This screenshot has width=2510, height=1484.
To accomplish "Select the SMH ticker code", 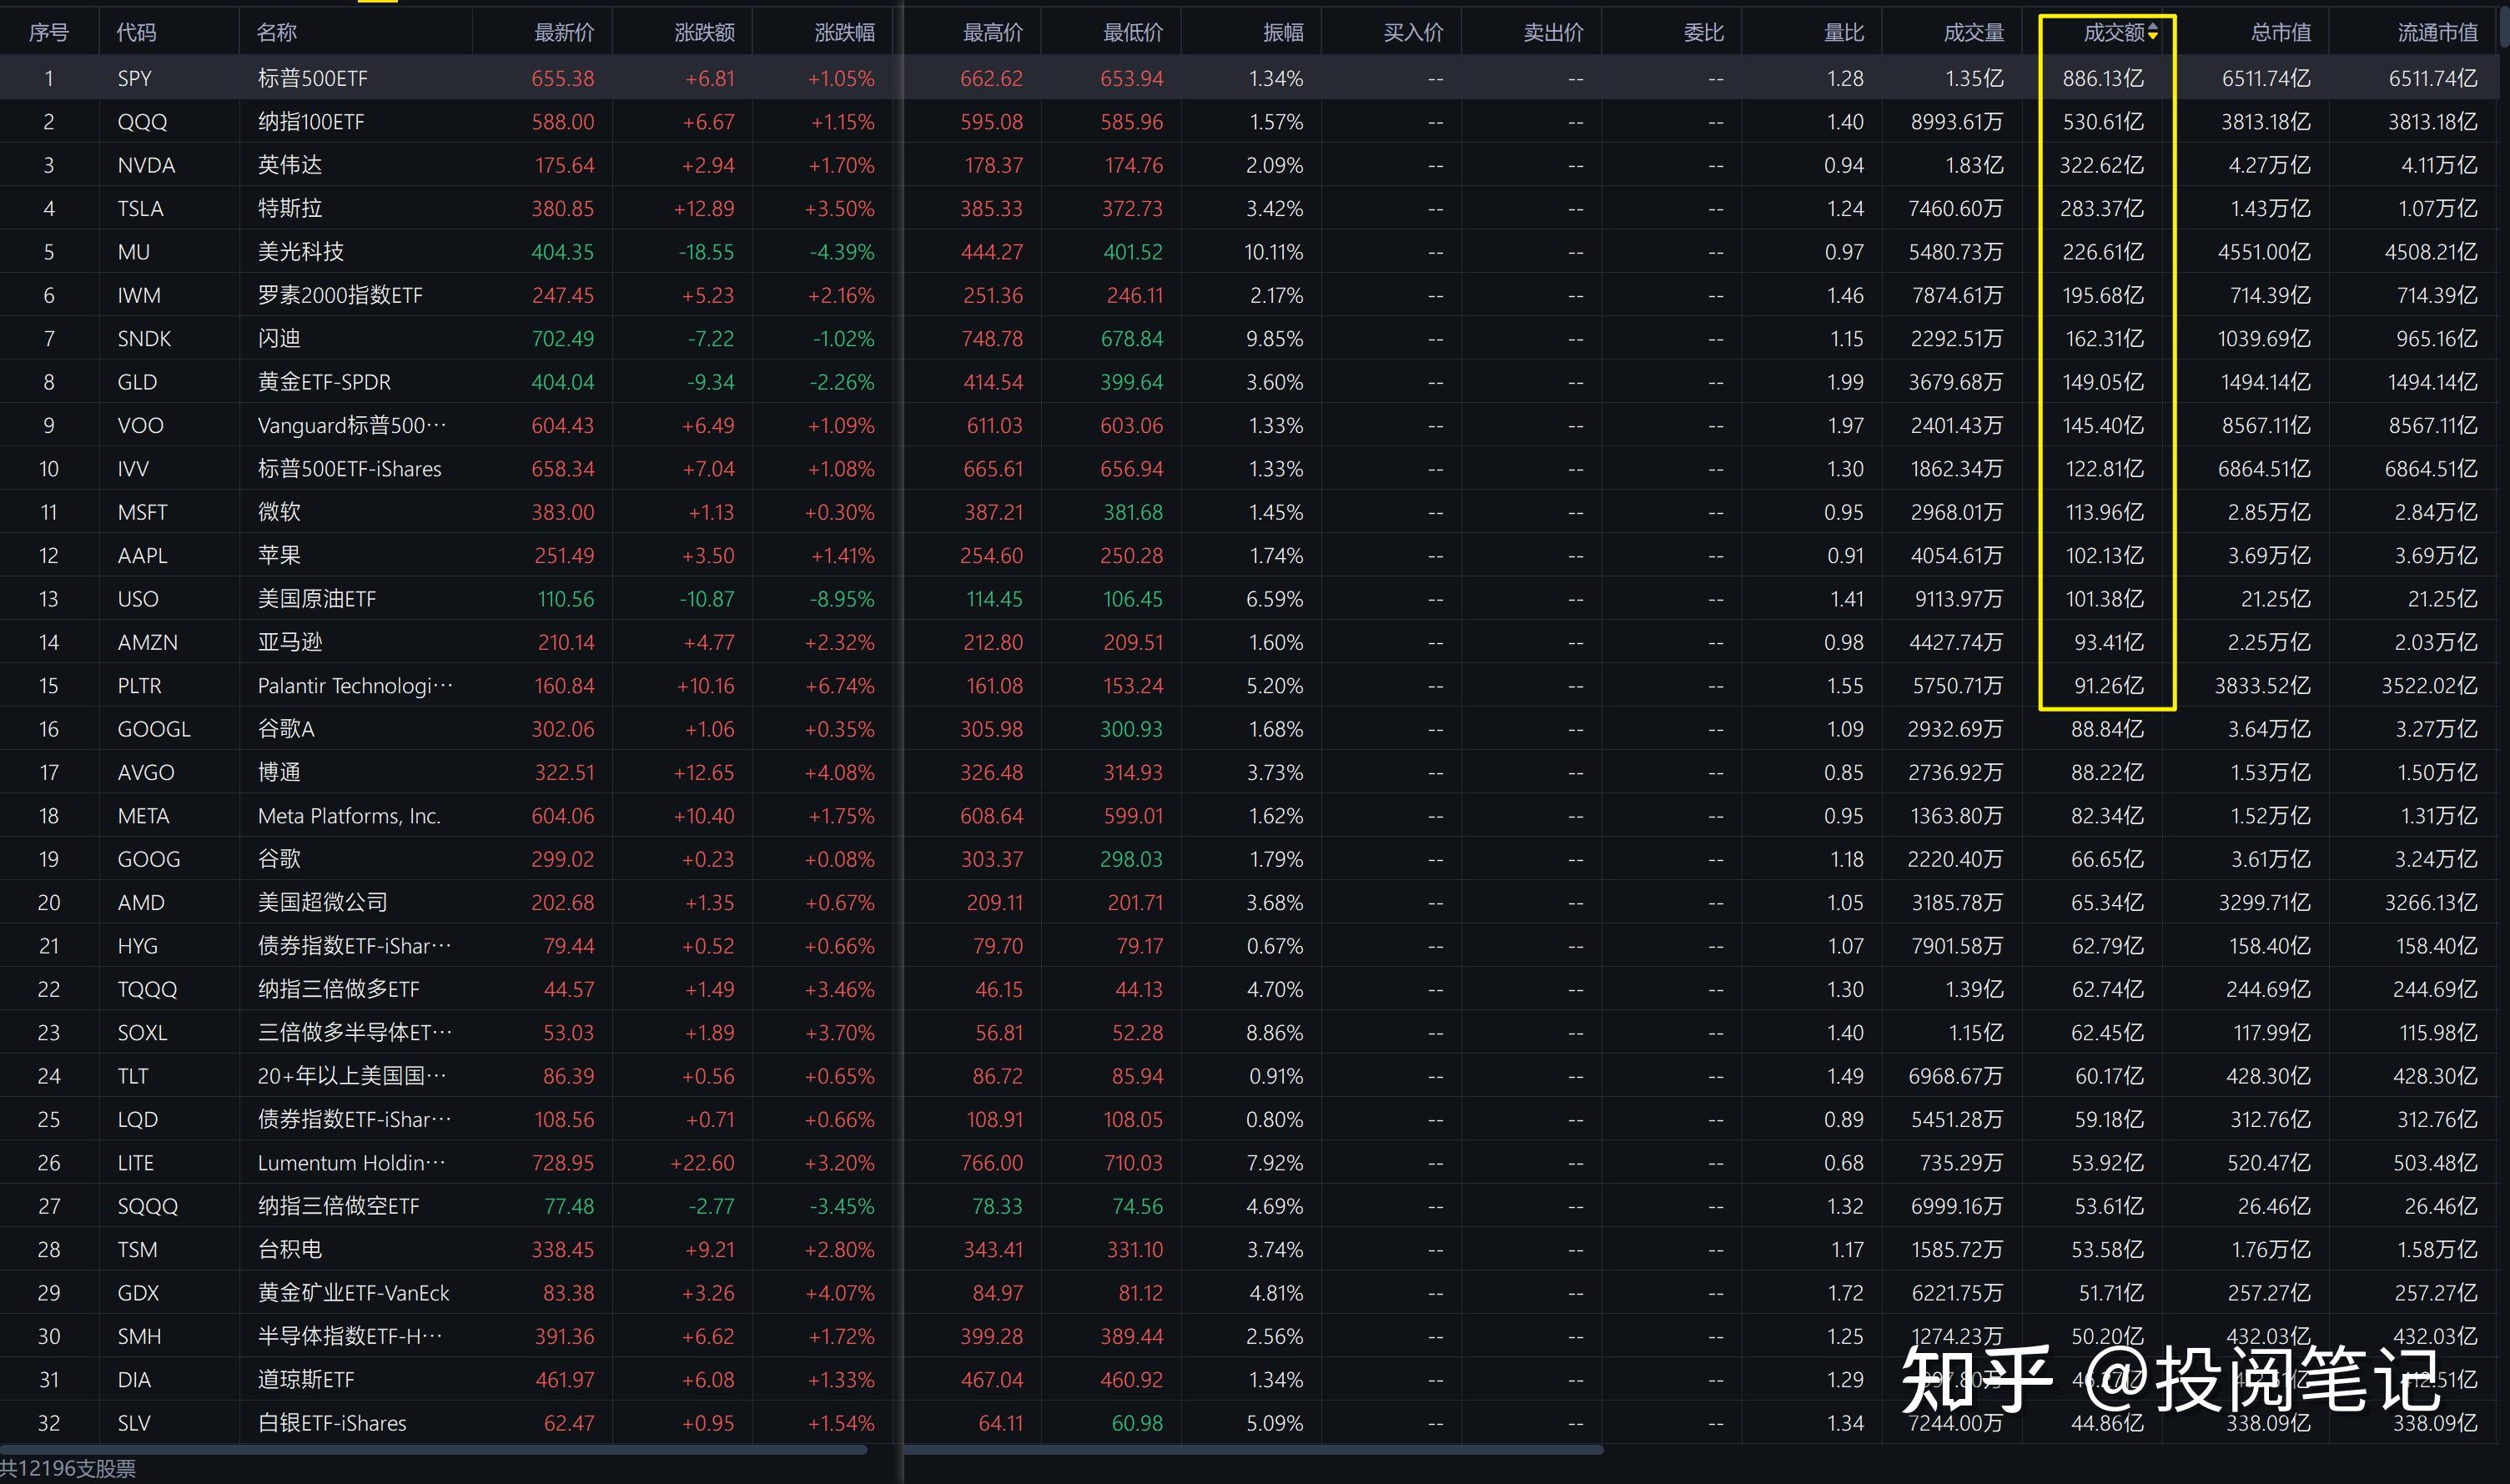I will pos(139,1337).
